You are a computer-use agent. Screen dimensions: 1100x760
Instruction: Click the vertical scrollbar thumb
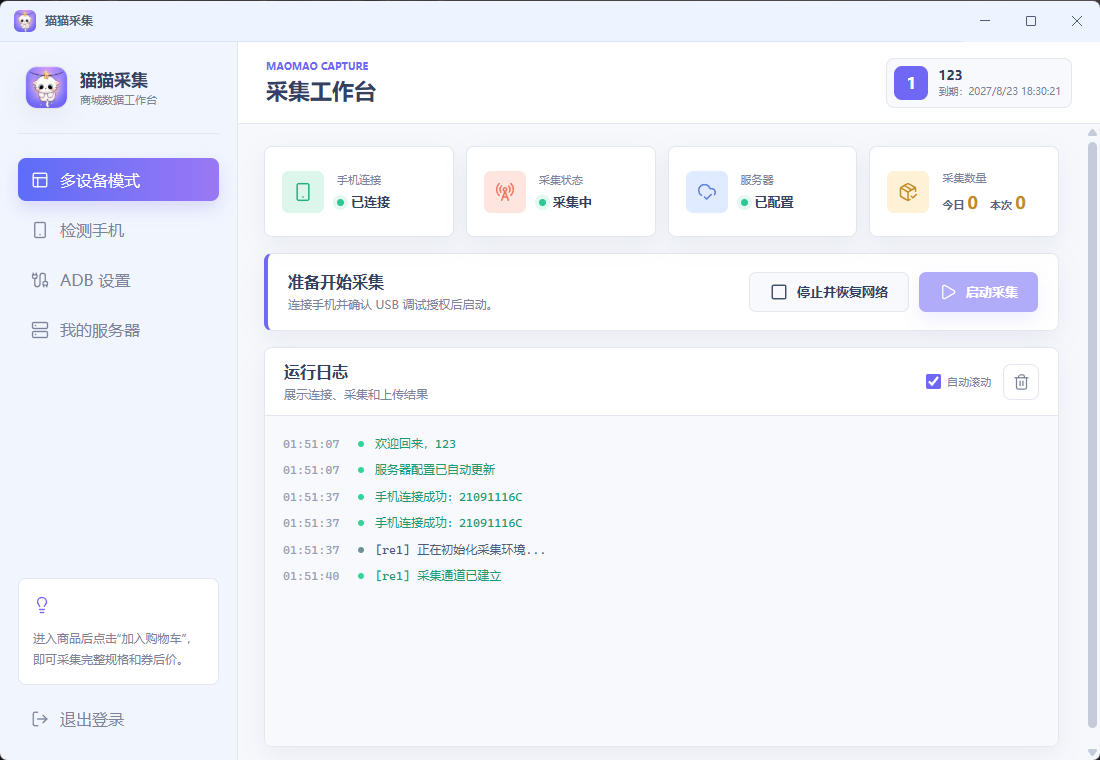[1092, 435]
